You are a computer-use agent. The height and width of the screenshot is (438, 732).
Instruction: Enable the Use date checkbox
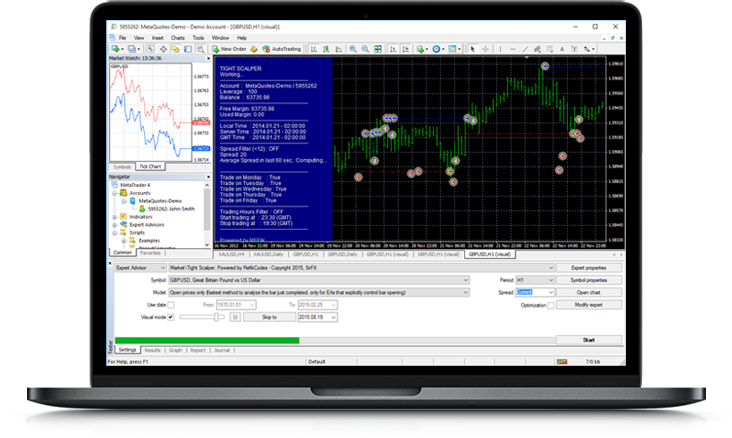[x=173, y=304]
